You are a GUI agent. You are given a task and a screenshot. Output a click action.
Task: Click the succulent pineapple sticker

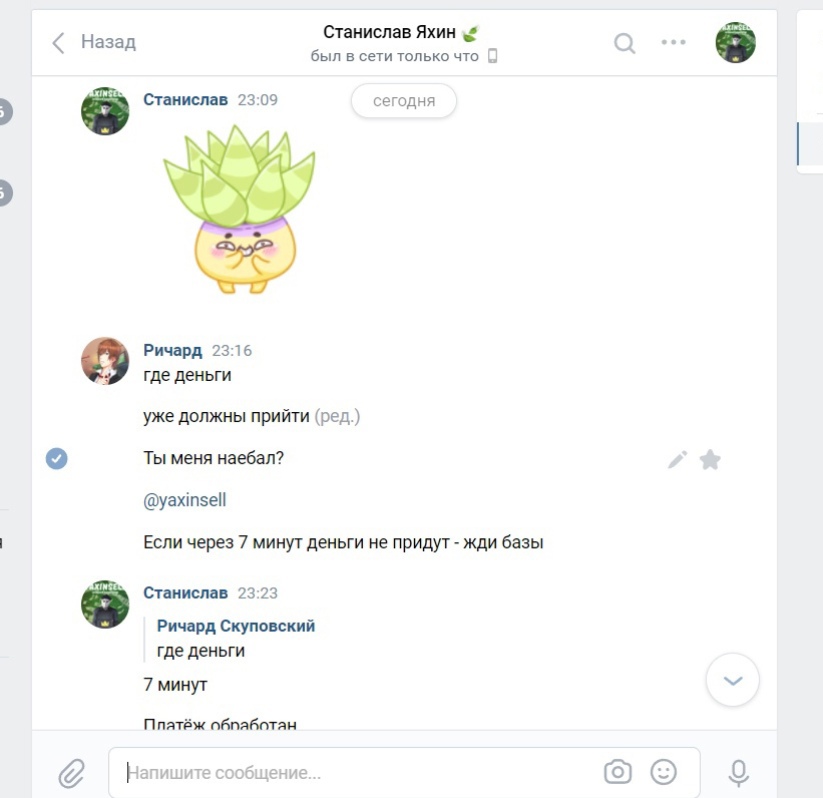point(239,209)
